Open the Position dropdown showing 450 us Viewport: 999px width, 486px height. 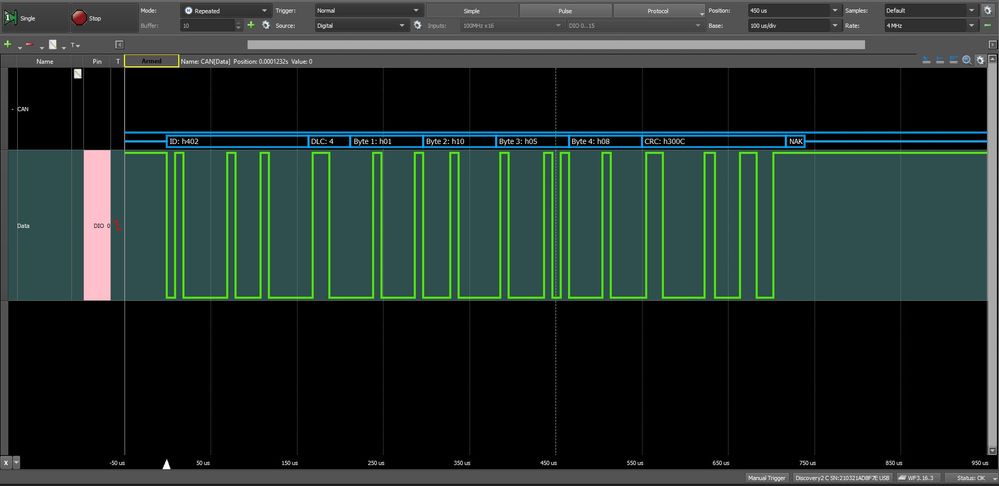coord(794,10)
